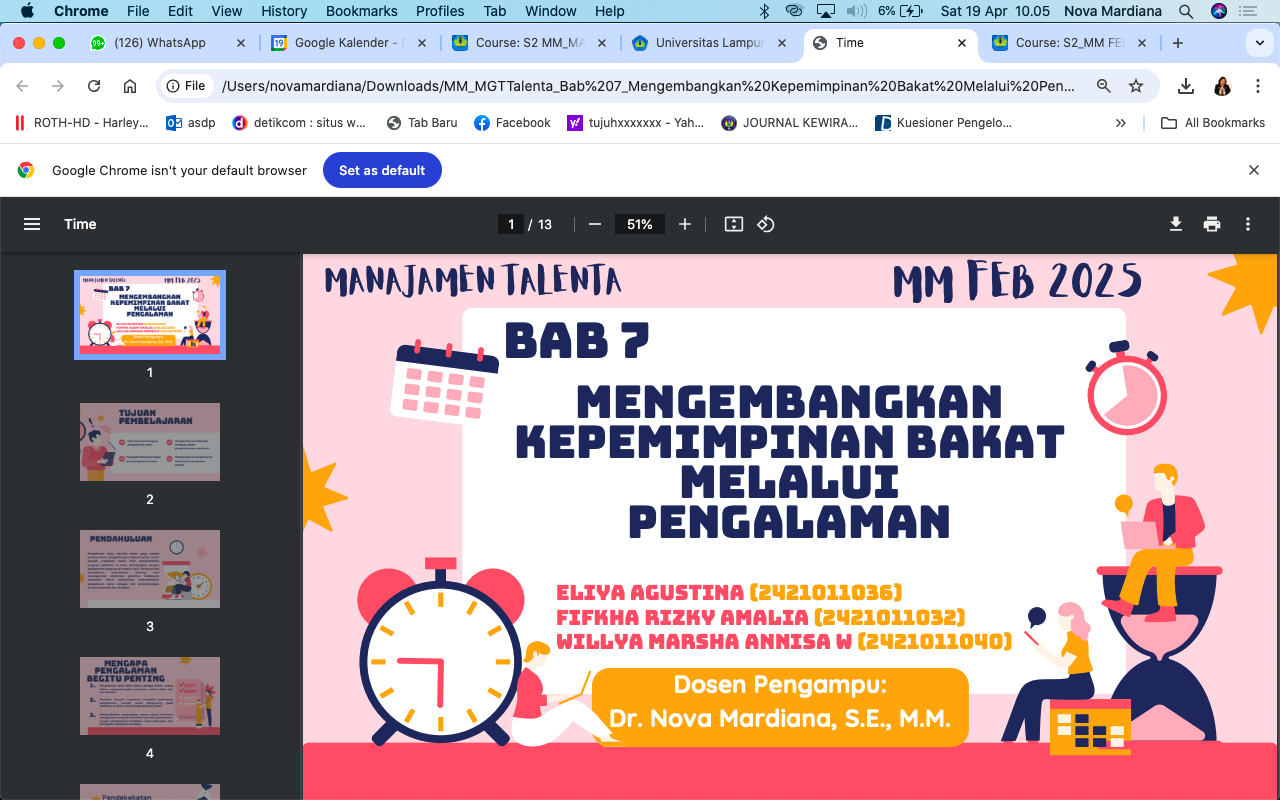
Task: Bookmark this page with the star icon
Action: tap(1136, 86)
